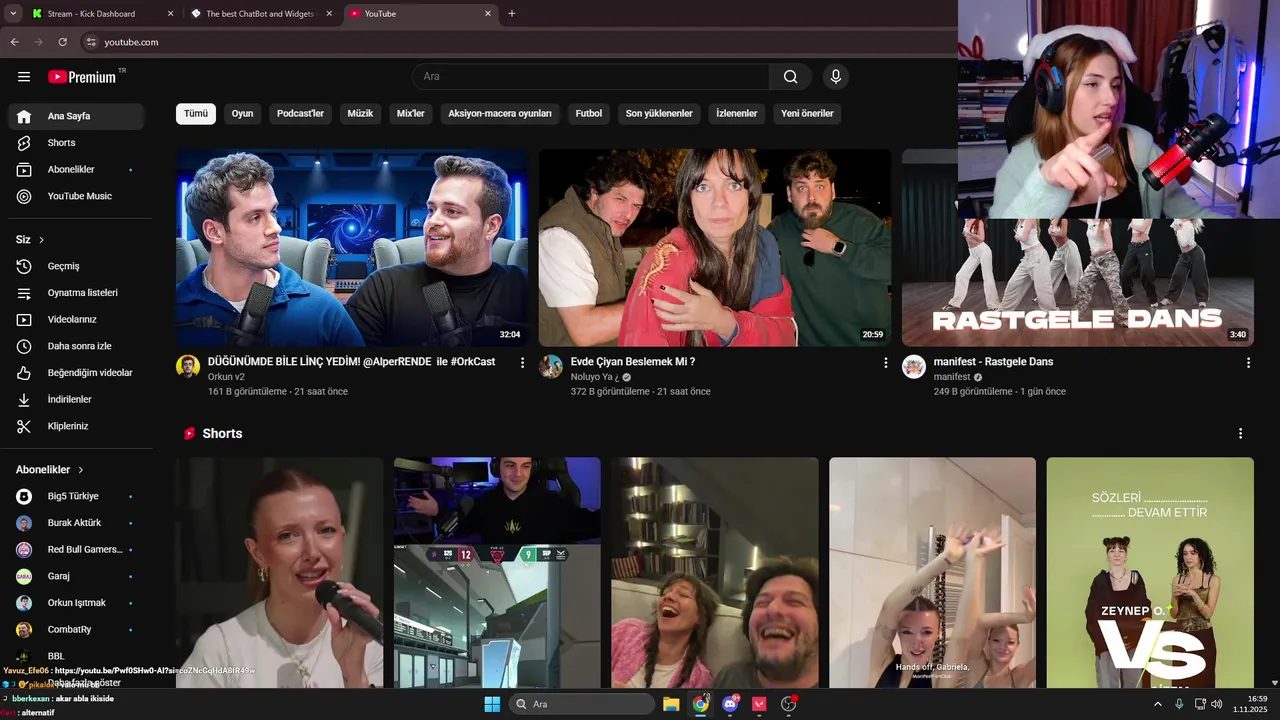The width and height of the screenshot is (1280, 720).
Task: Open Beğendiğim videolar
Action: 76,373
